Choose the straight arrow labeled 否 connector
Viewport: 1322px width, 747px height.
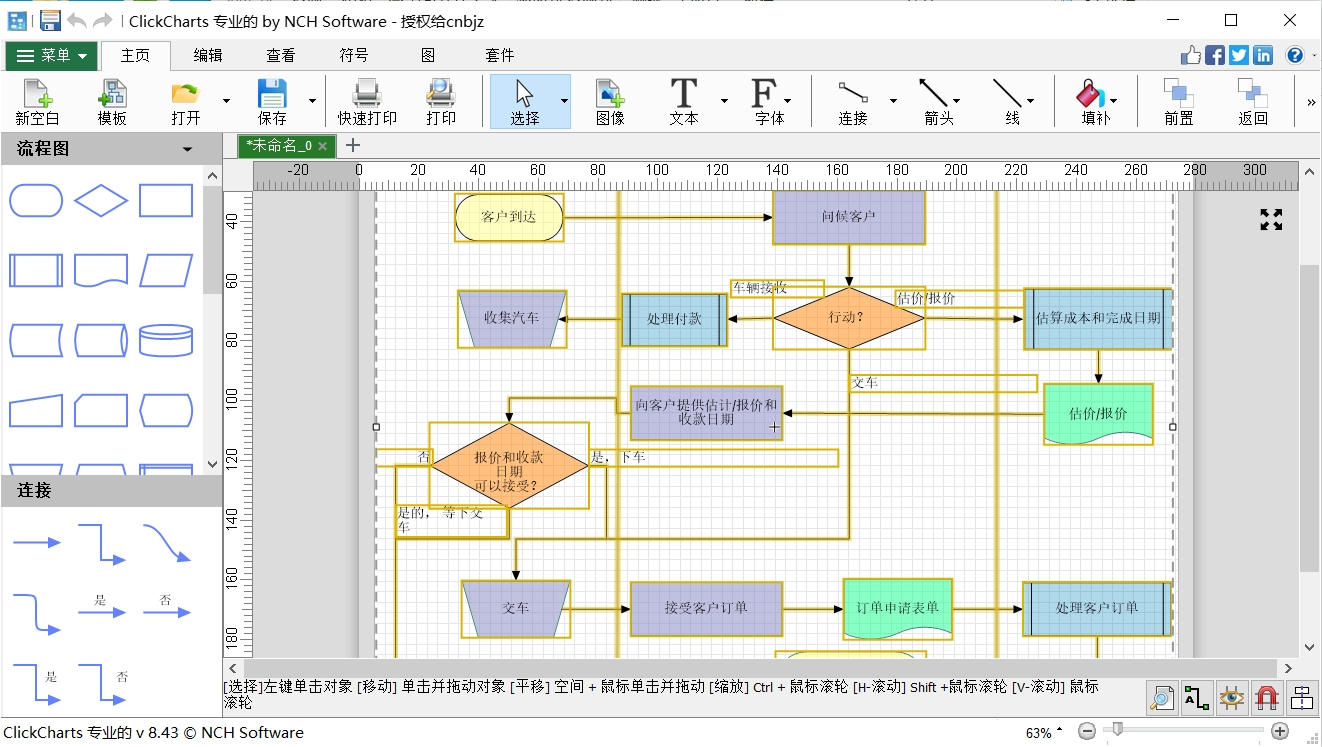[166, 606]
